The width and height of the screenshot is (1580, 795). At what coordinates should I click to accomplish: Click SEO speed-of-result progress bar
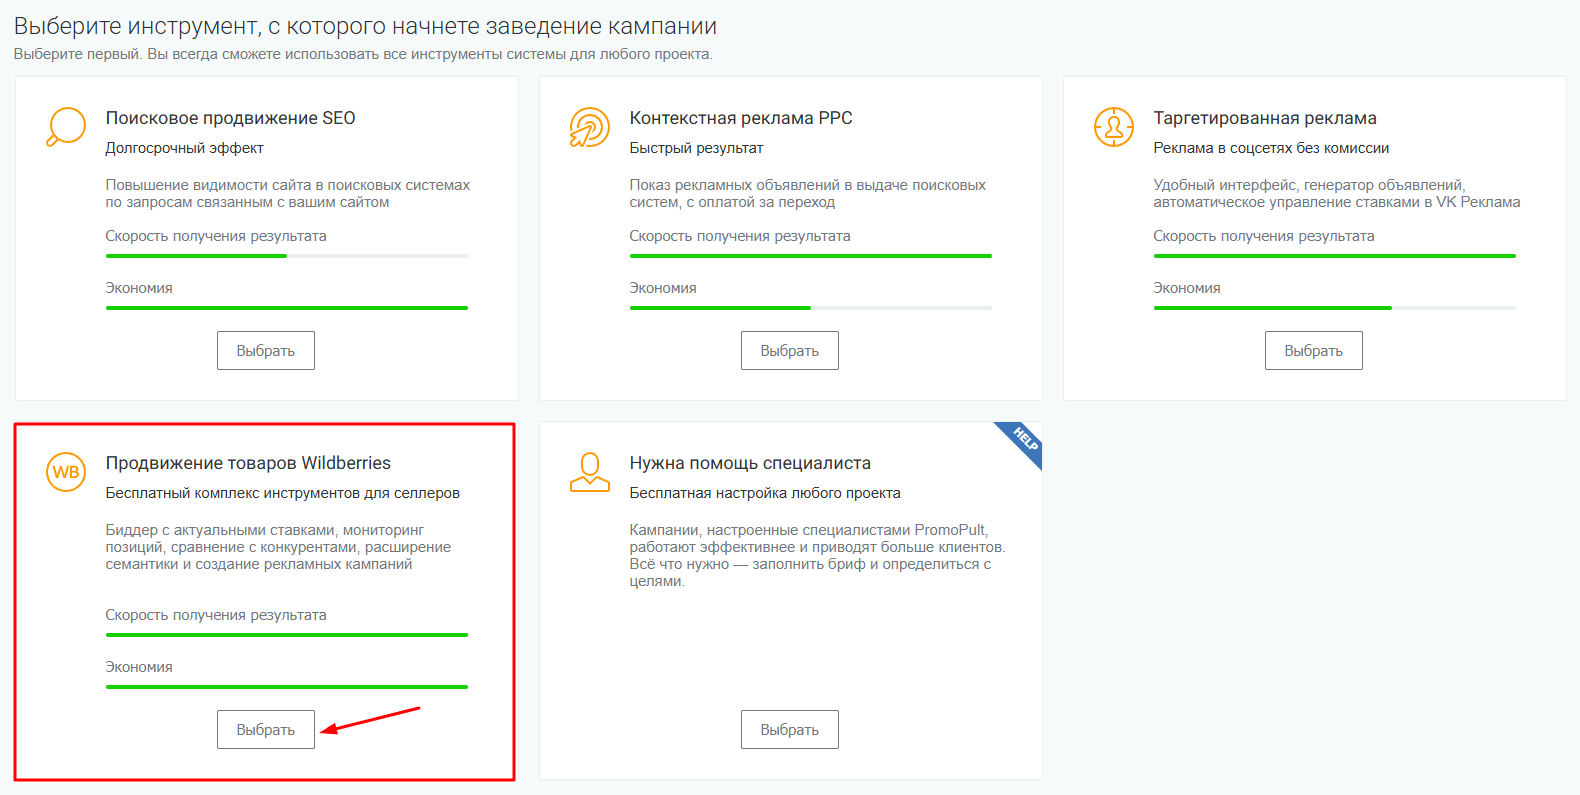pyautogui.click(x=286, y=256)
